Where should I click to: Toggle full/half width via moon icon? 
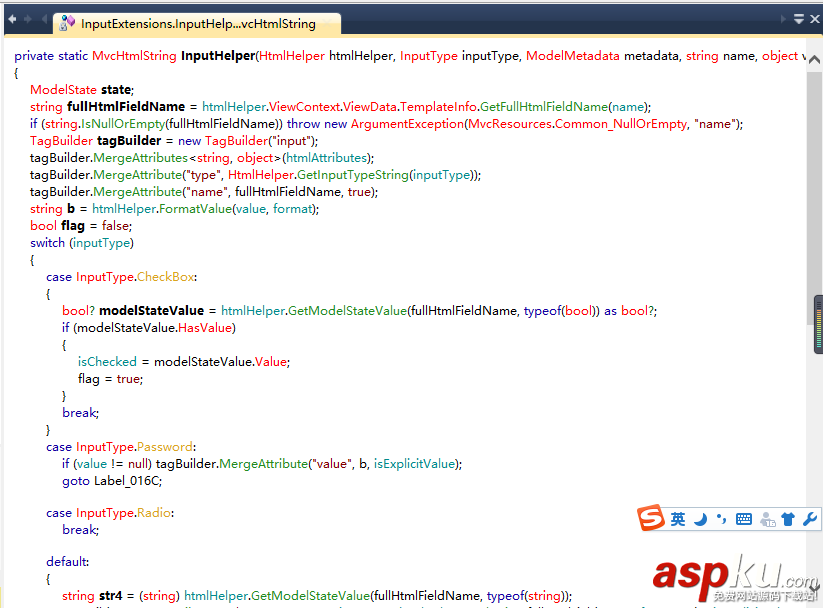700,518
